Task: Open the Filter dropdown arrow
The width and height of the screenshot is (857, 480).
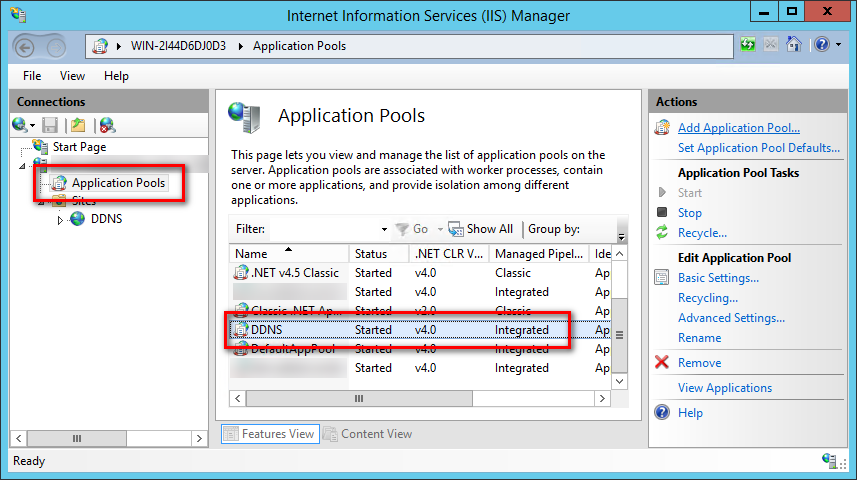Action: click(x=384, y=230)
